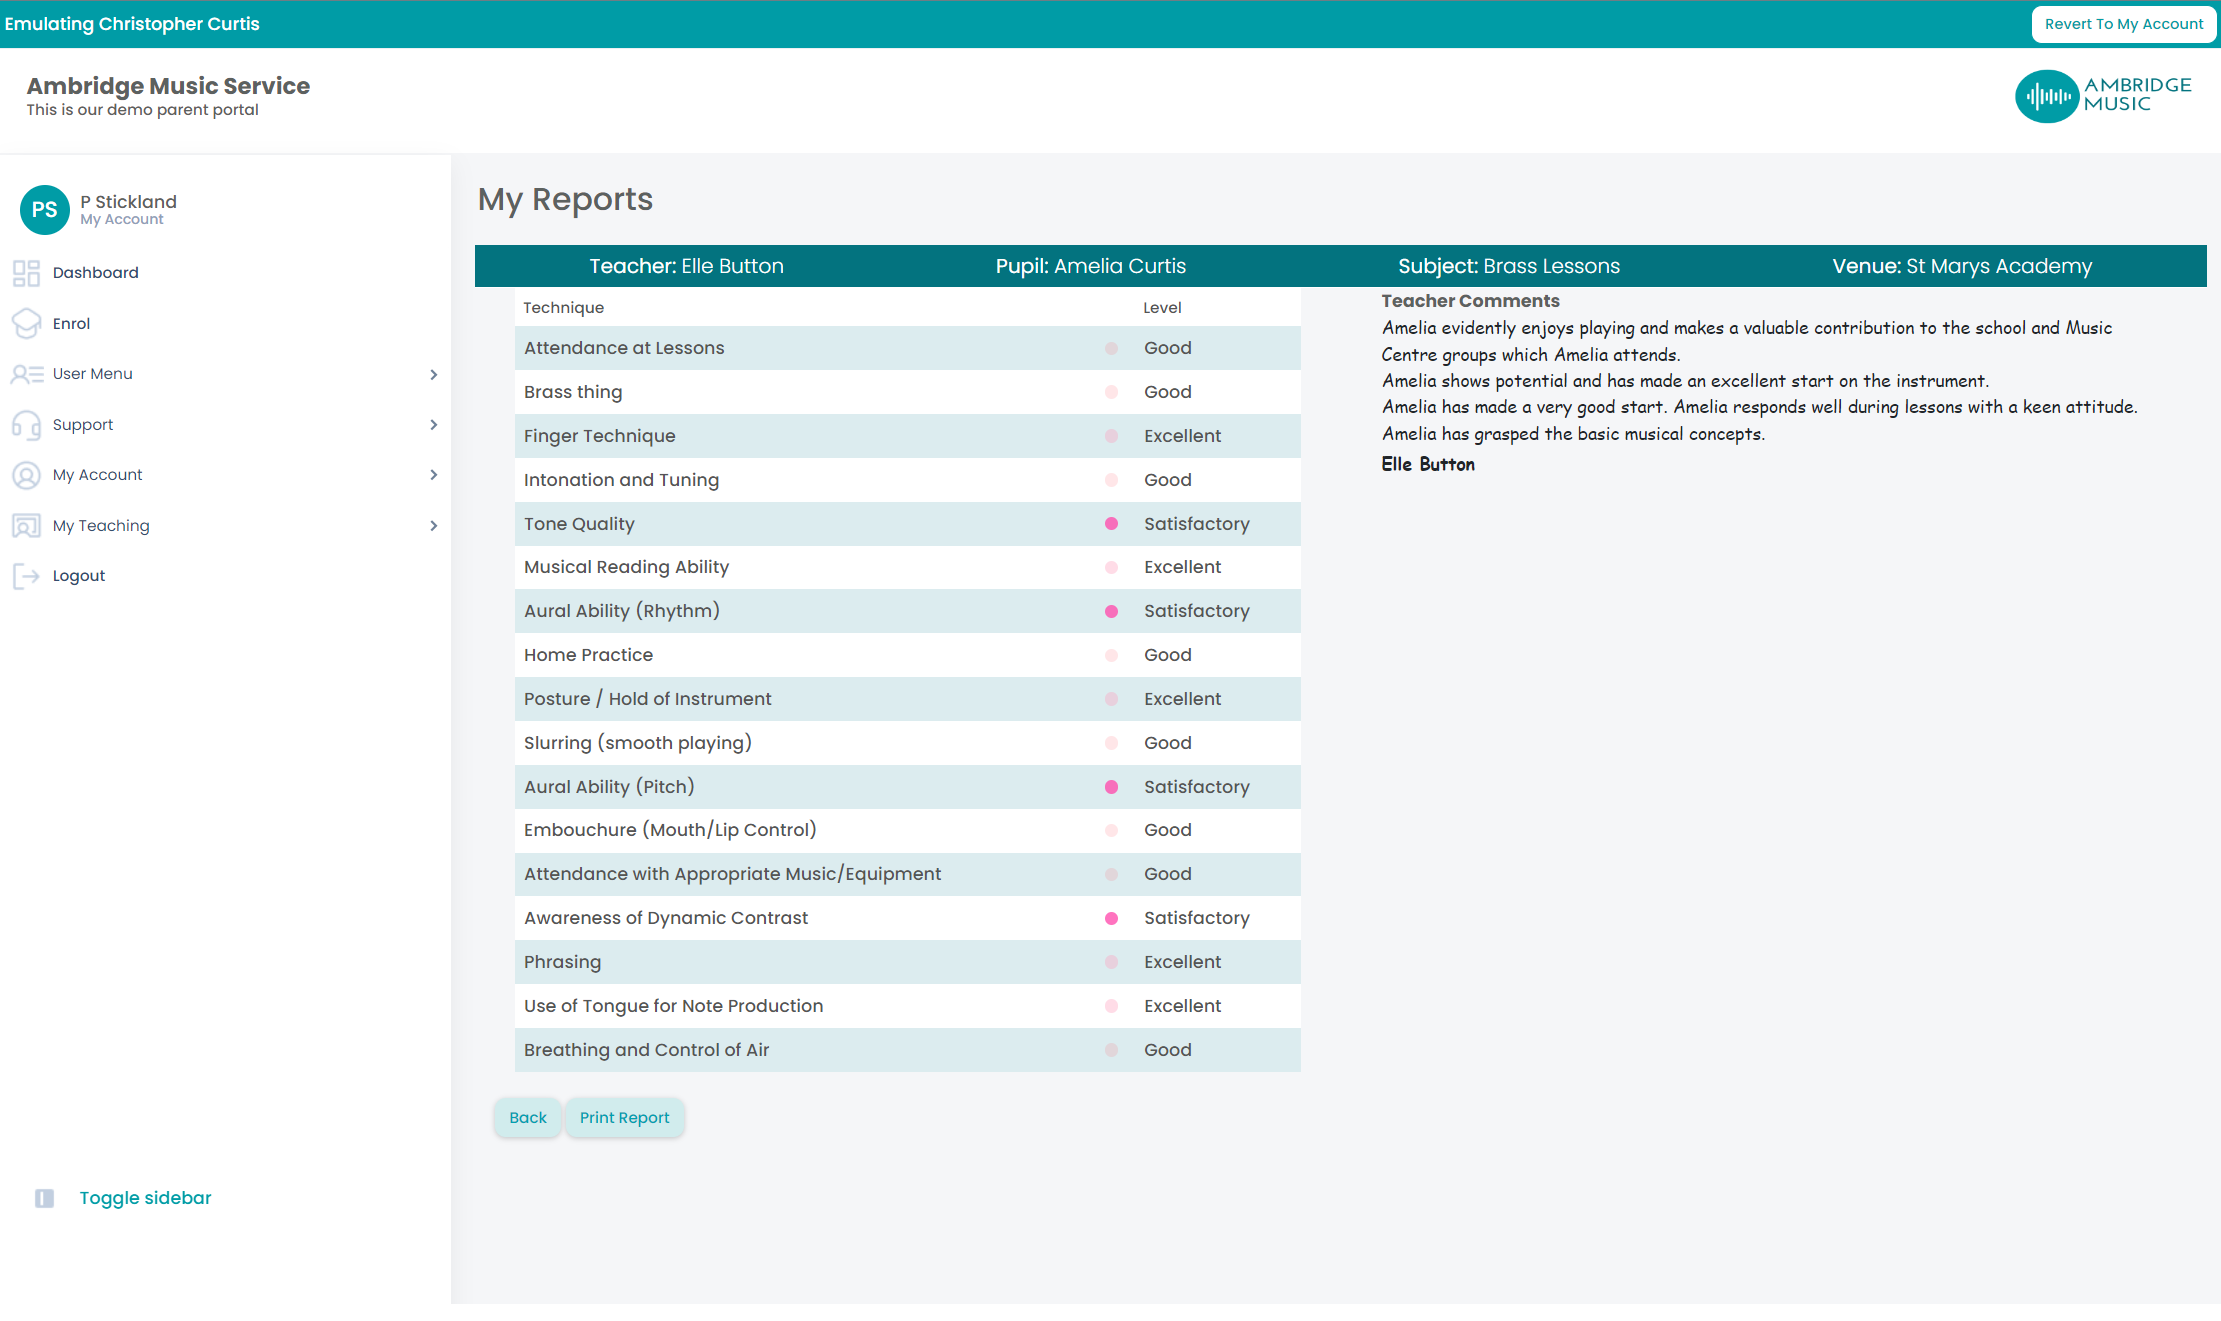Click the Support headset icon
Screen dimensions: 2221x1321
(26, 425)
